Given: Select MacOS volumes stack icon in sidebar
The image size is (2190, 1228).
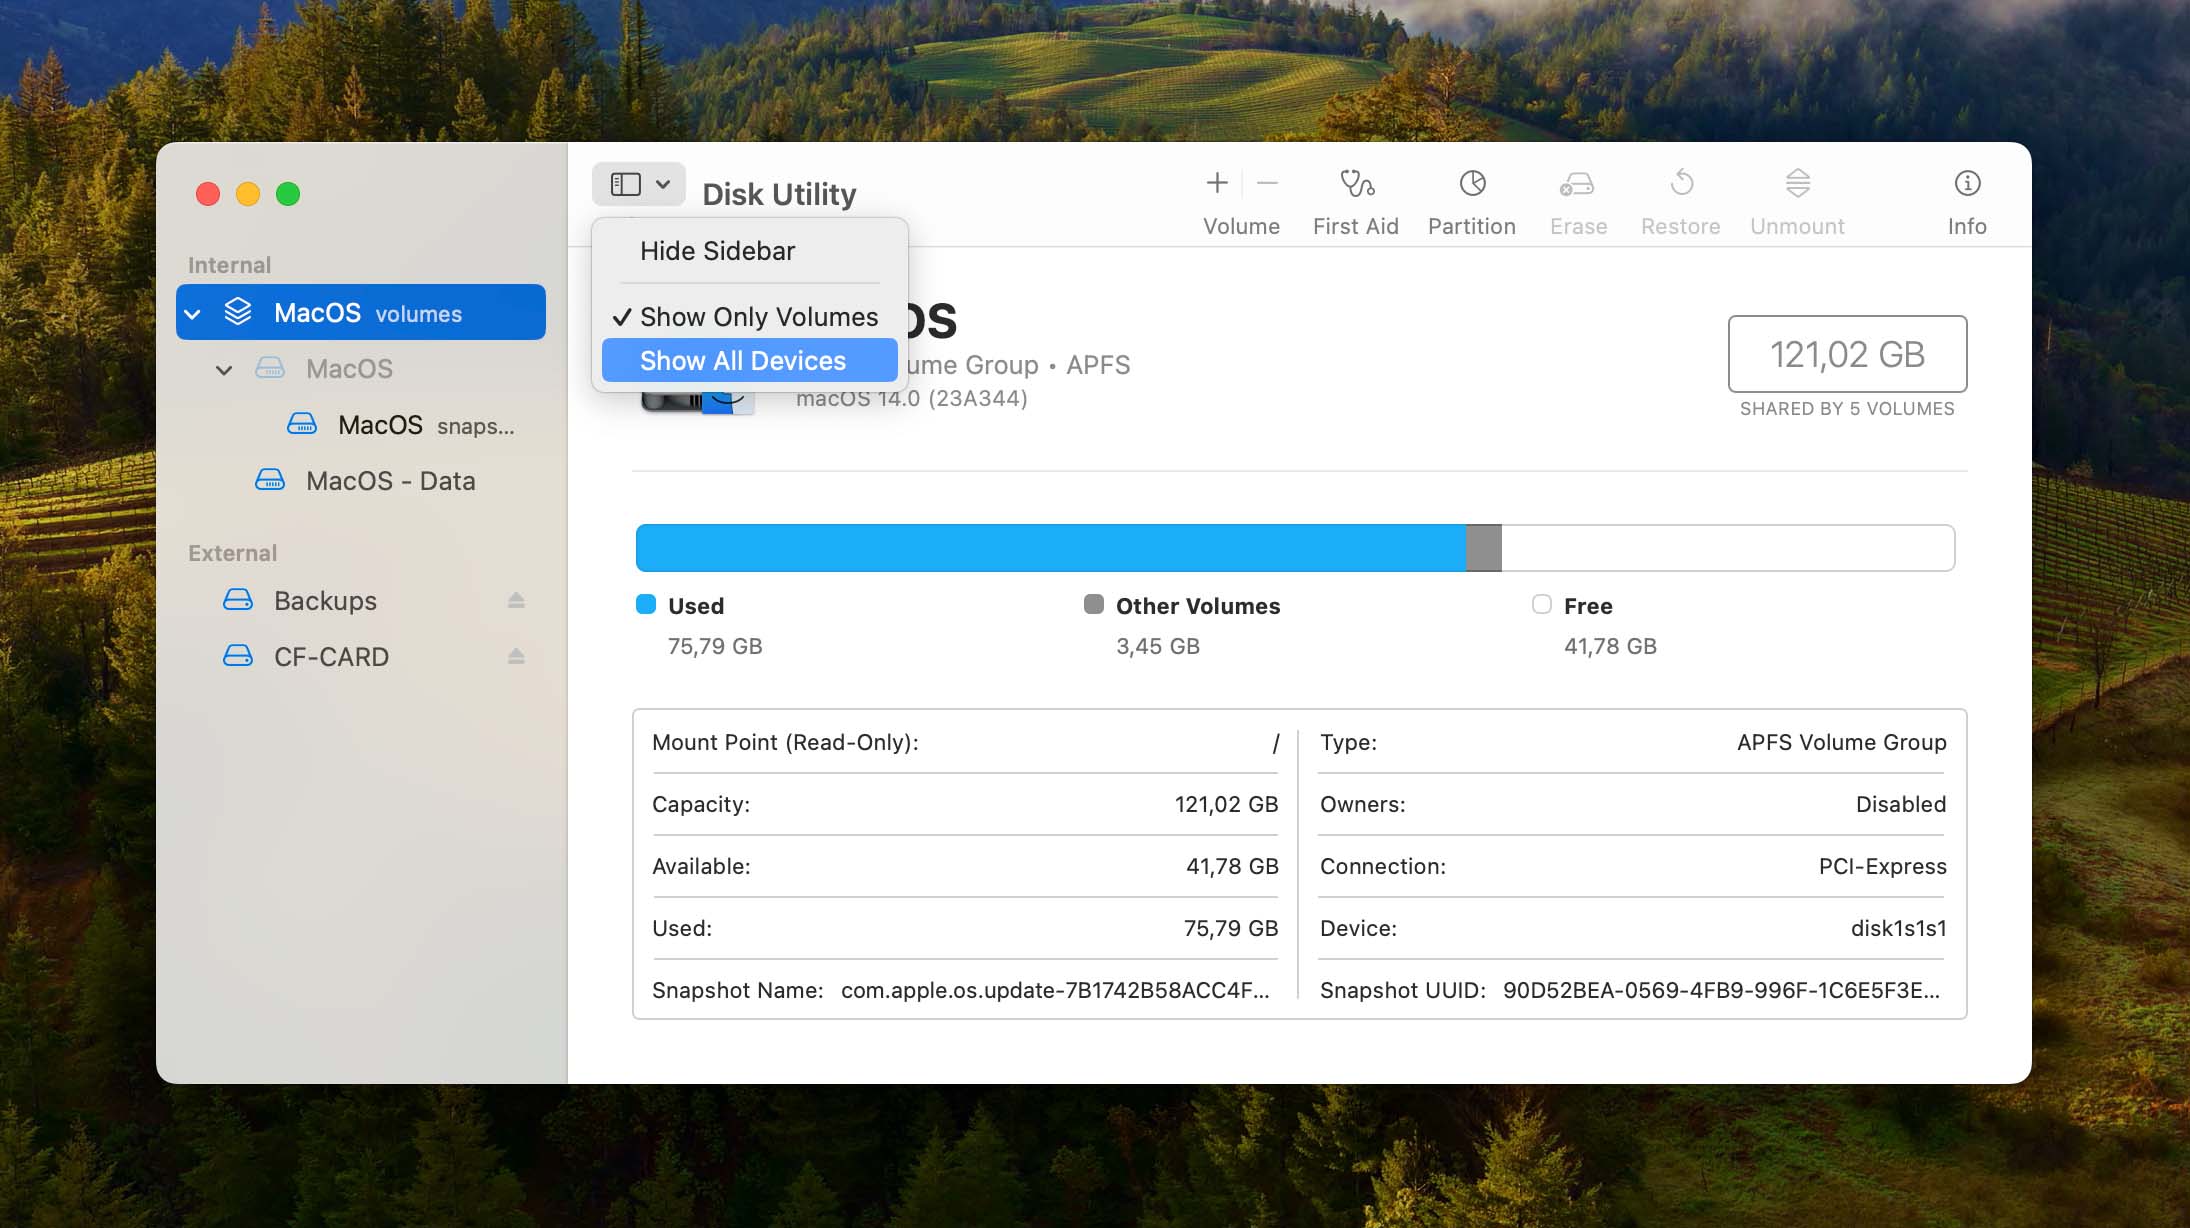Looking at the screenshot, I should (238, 312).
